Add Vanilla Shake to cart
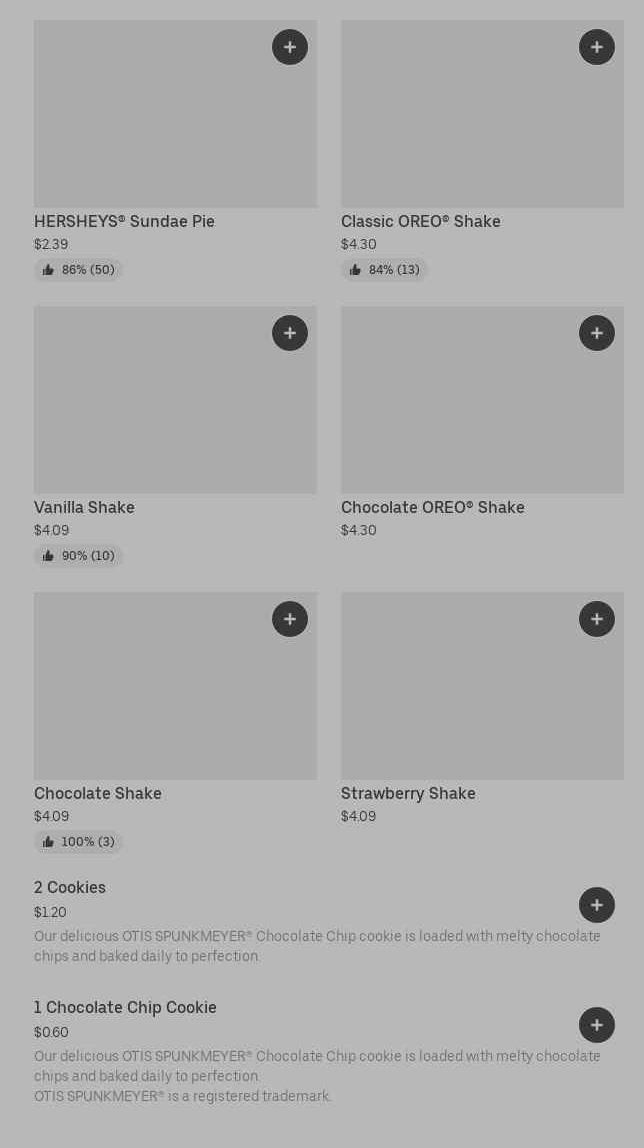 290,333
